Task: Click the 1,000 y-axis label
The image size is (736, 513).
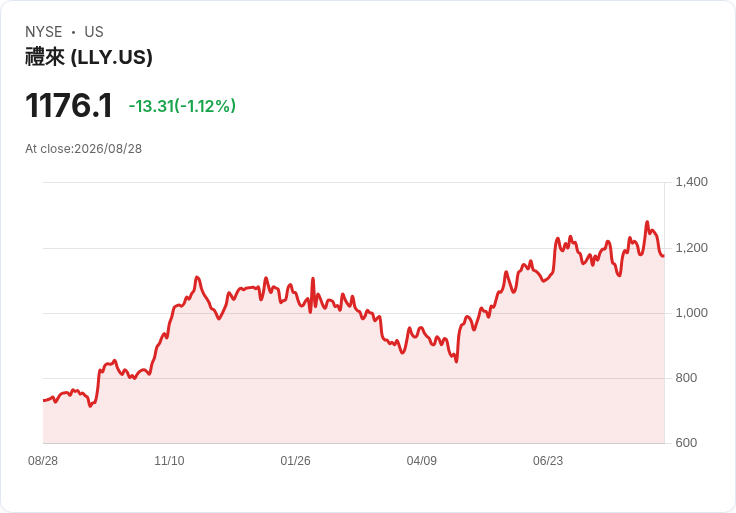Action: 691,313
